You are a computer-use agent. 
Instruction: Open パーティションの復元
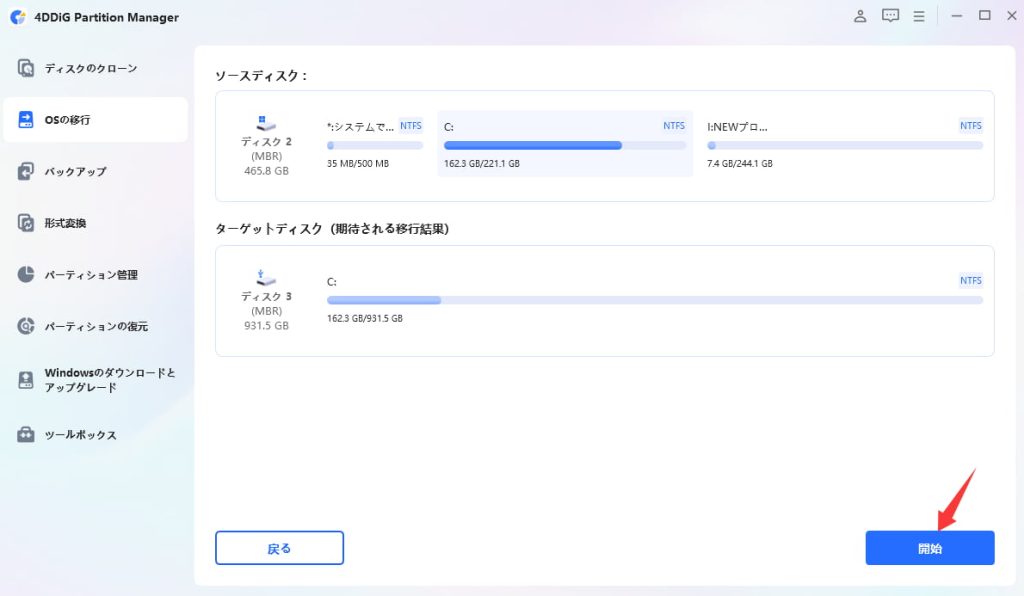click(95, 326)
